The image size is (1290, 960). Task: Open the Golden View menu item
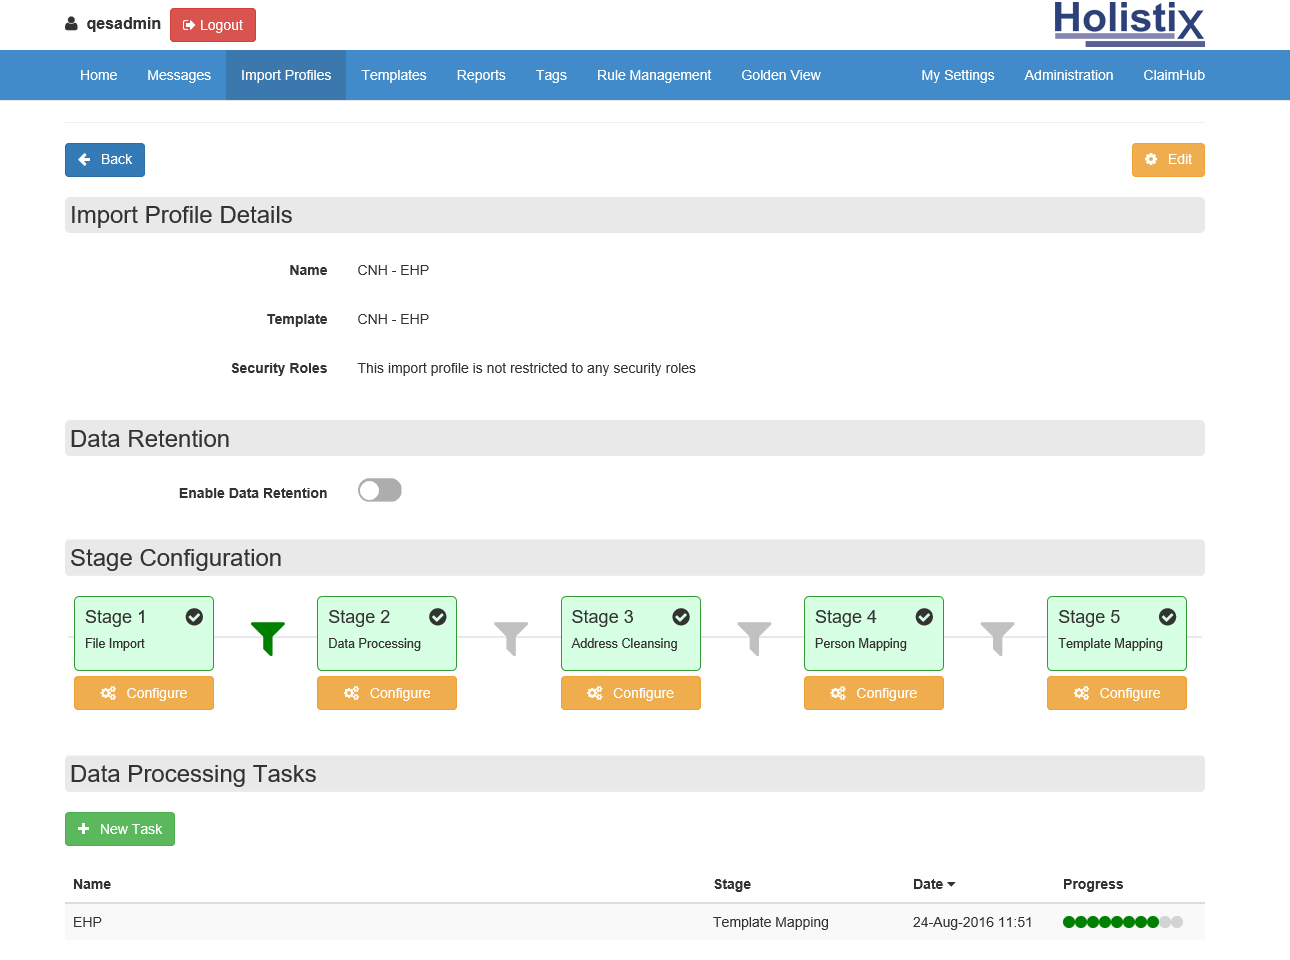tap(780, 75)
